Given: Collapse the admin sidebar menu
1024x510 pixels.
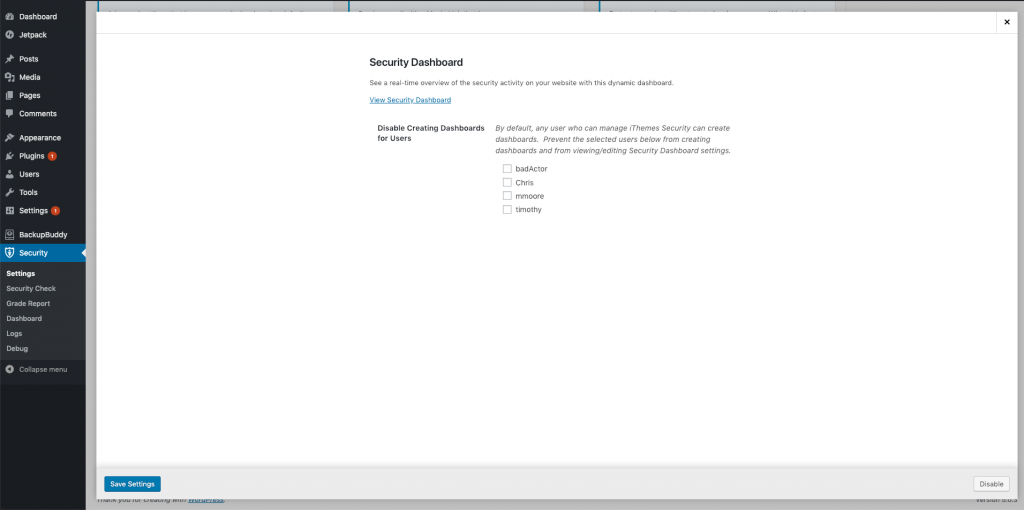Looking at the screenshot, I should pos(42,370).
